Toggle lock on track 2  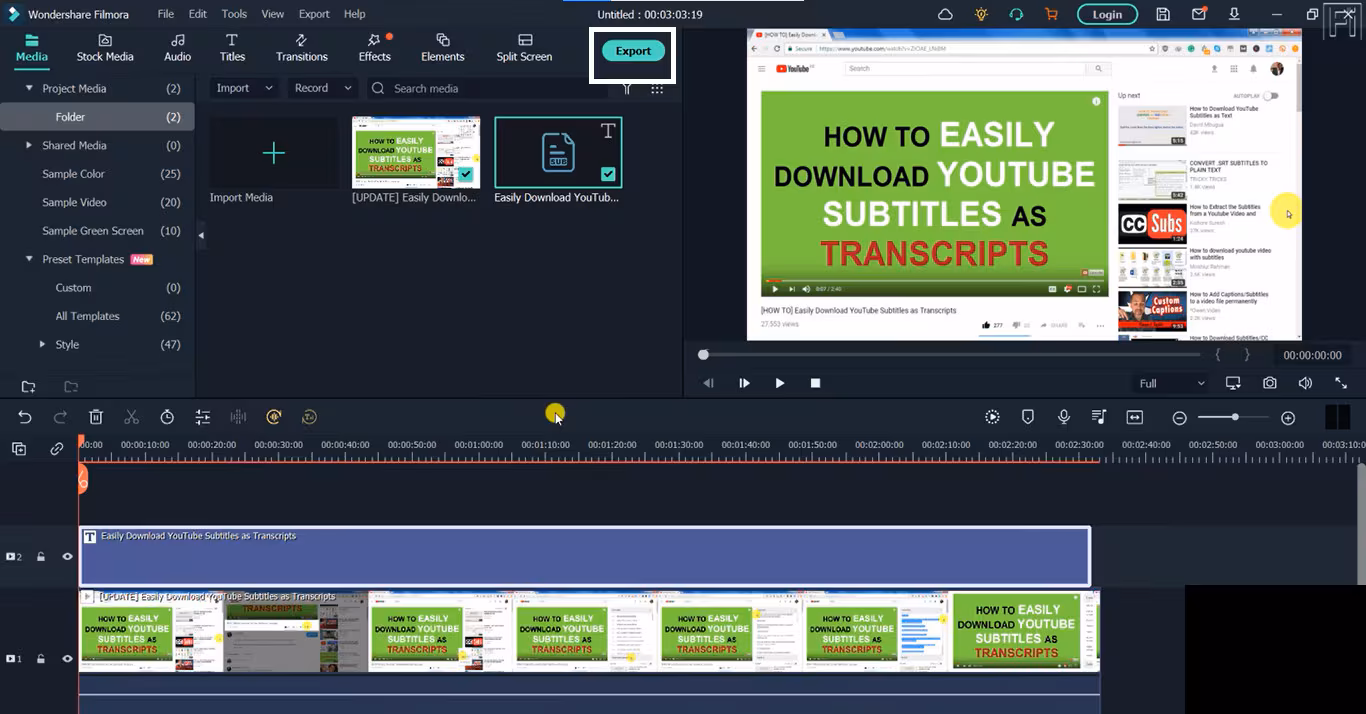[41, 556]
